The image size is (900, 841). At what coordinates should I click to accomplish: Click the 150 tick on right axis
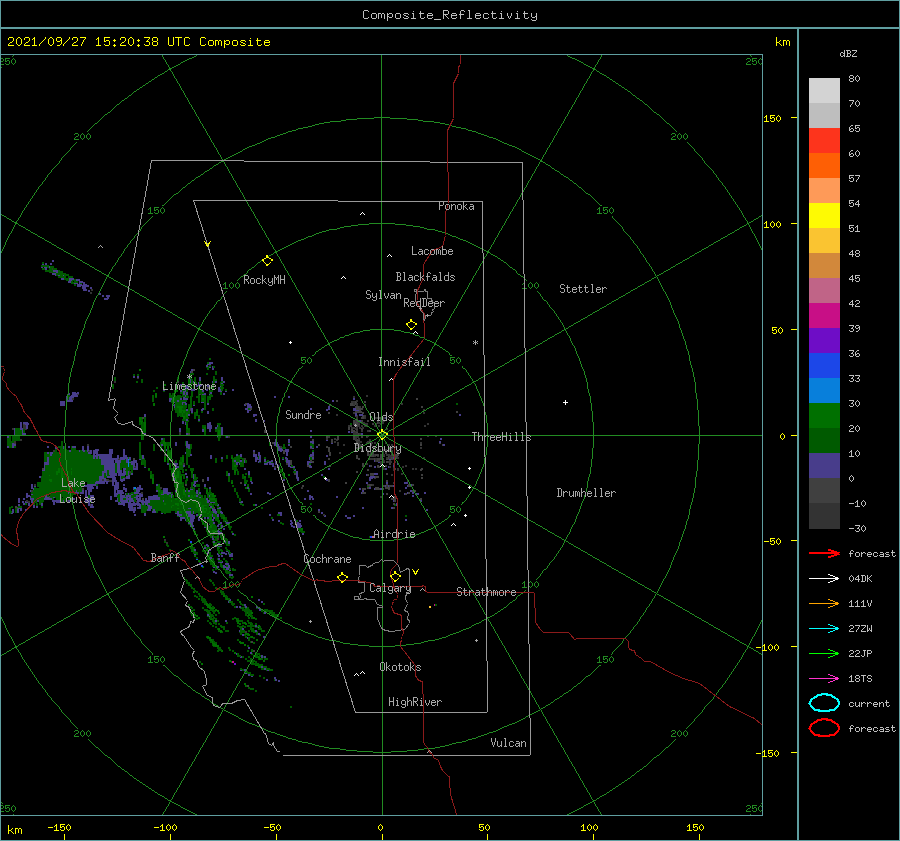click(772, 118)
